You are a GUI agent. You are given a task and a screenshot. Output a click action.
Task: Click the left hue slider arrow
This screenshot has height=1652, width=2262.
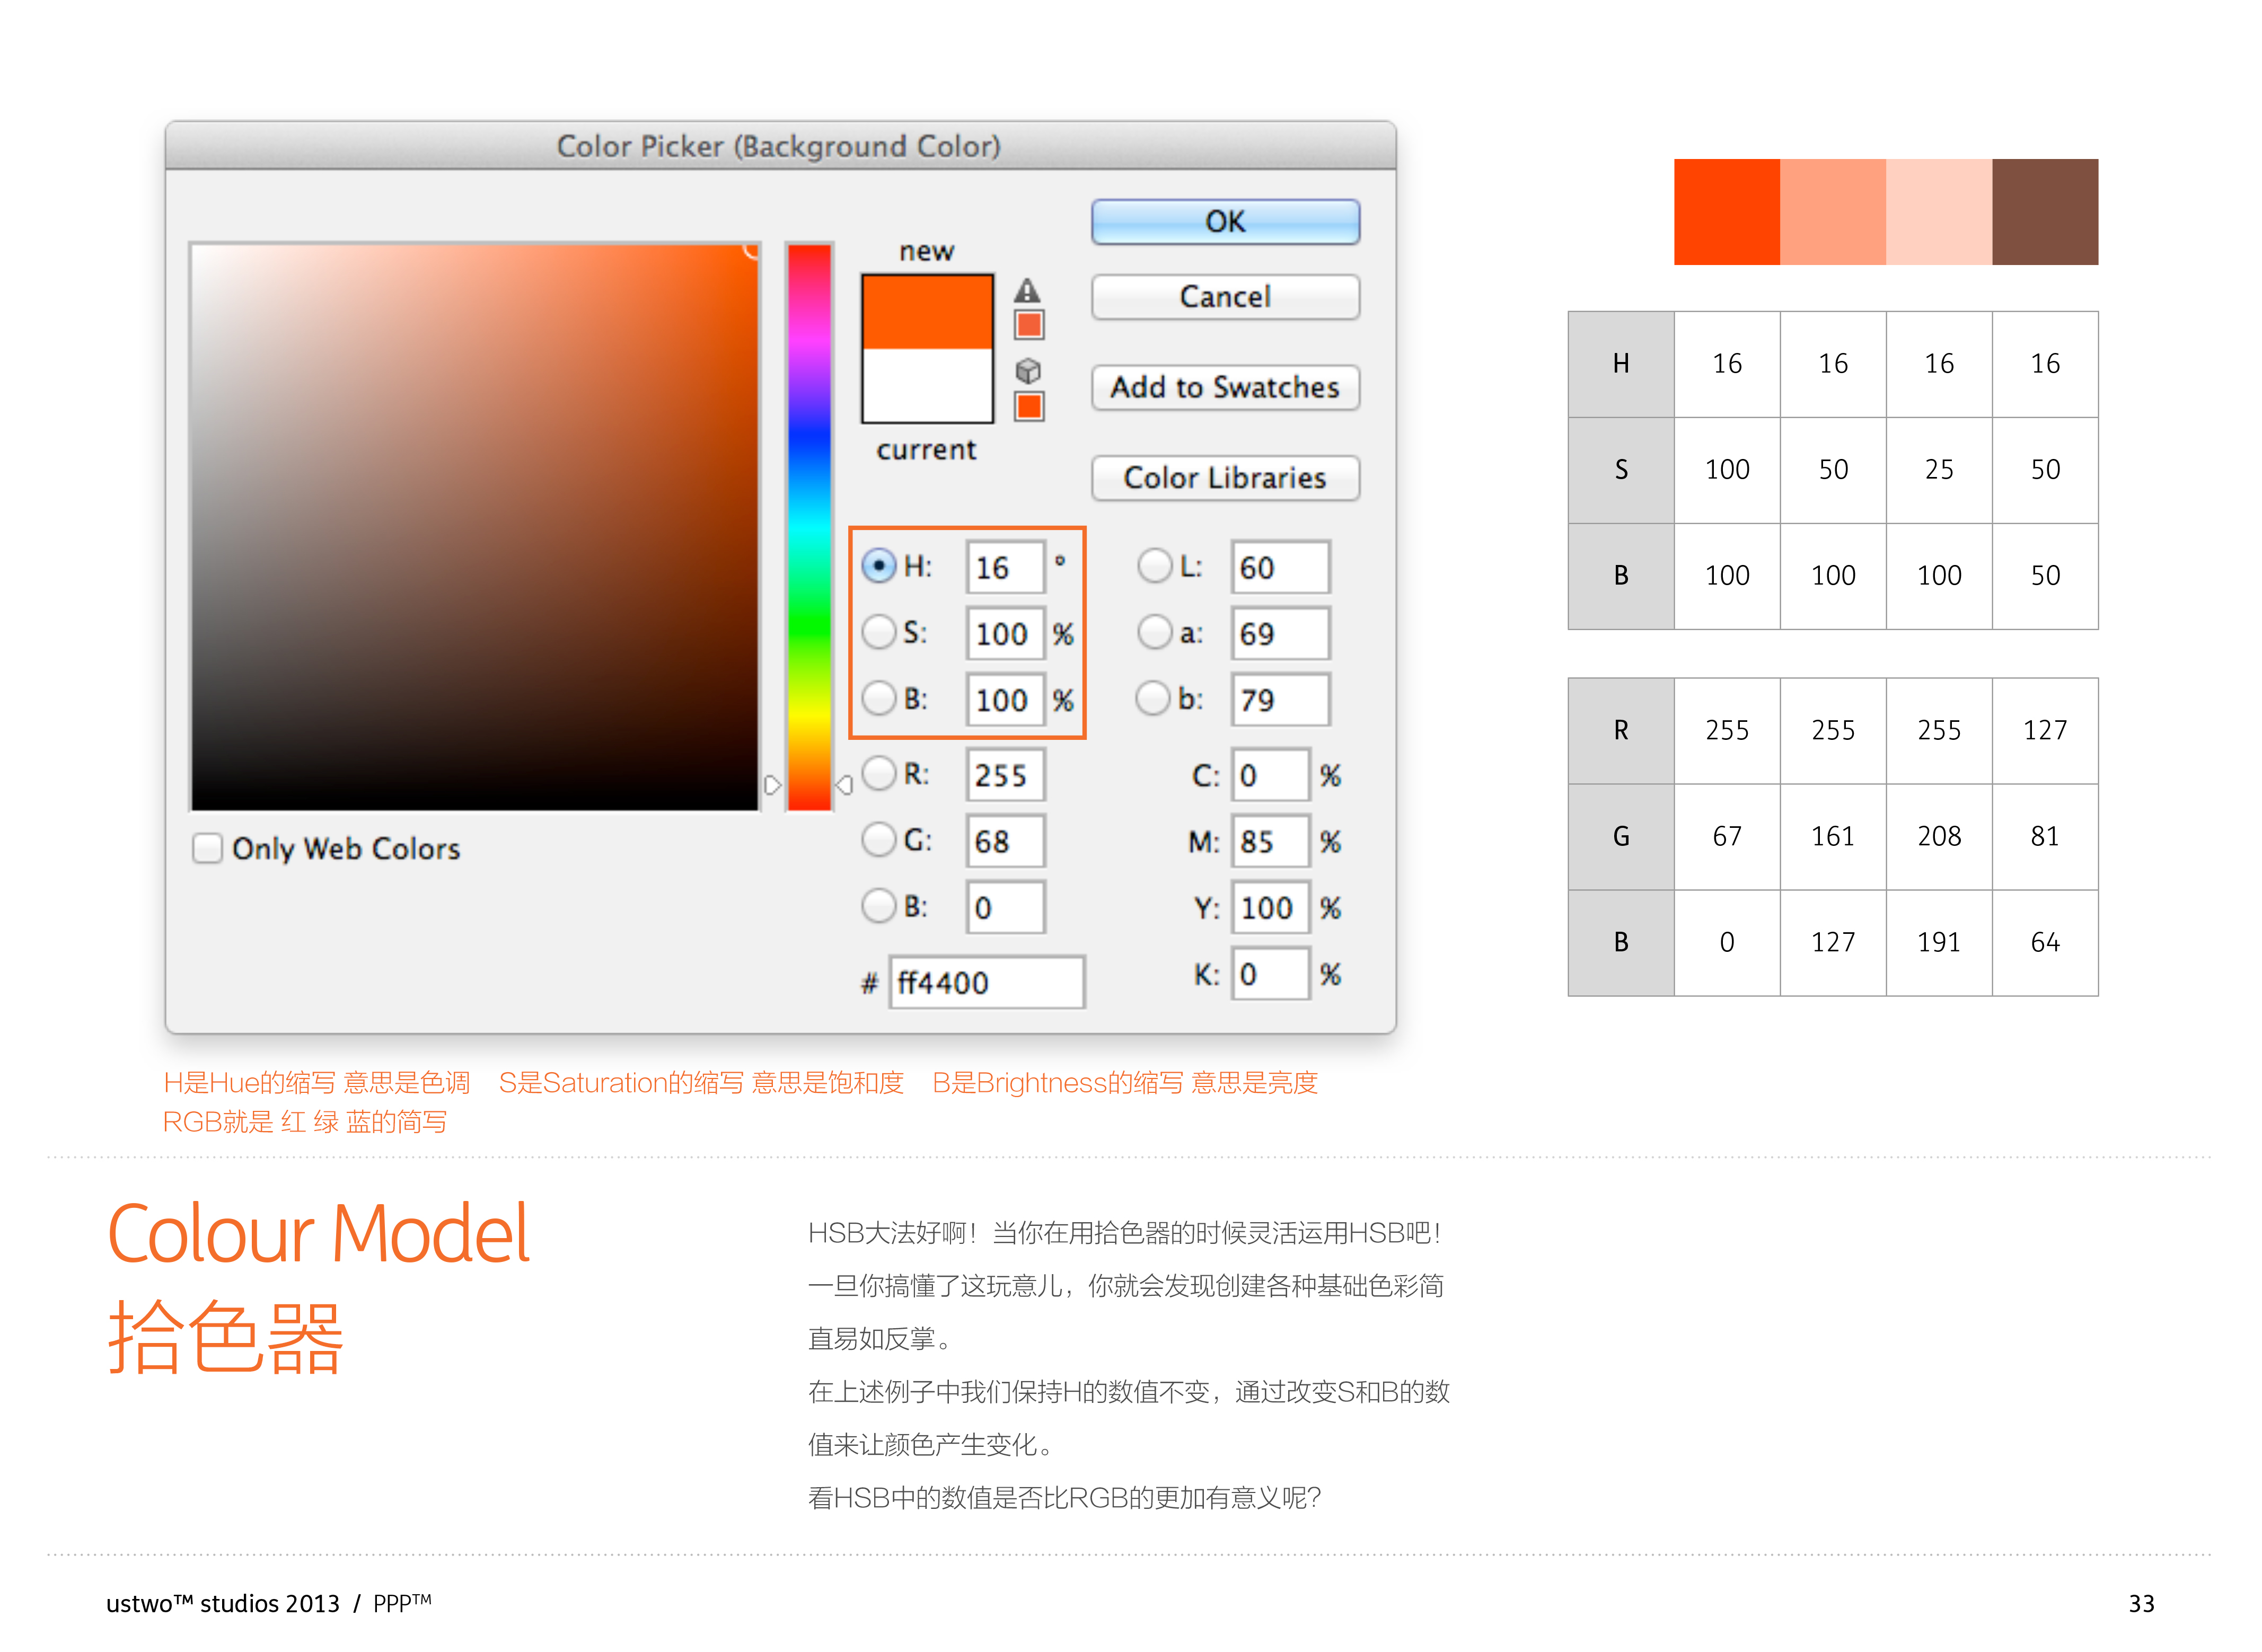771,785
